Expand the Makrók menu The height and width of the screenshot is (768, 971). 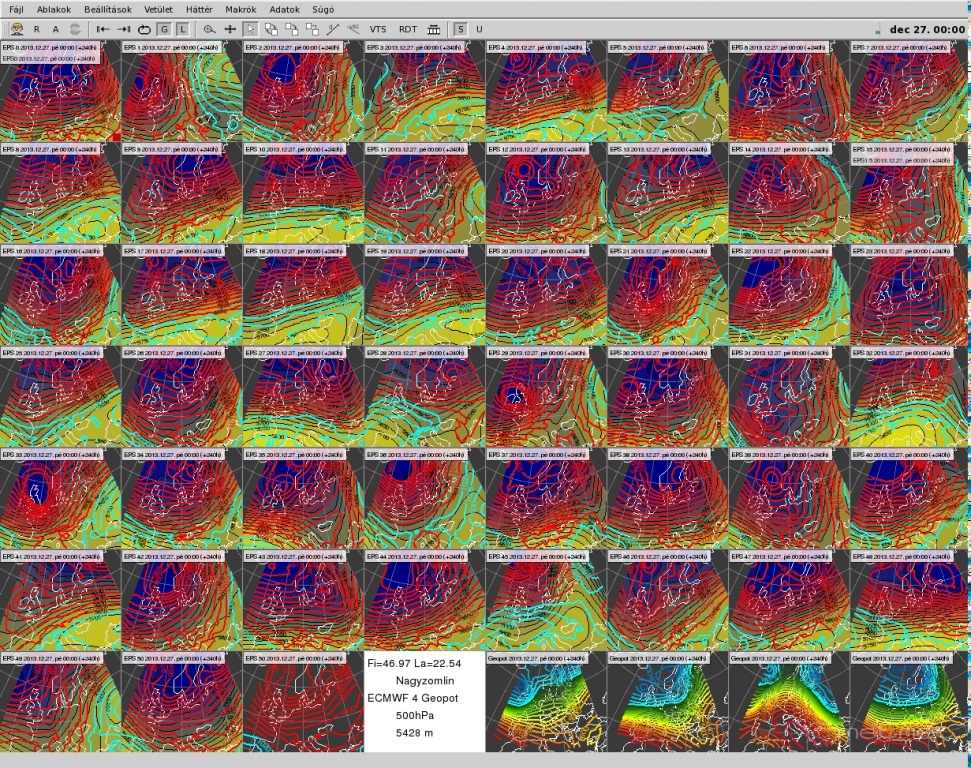click(241, 9)
